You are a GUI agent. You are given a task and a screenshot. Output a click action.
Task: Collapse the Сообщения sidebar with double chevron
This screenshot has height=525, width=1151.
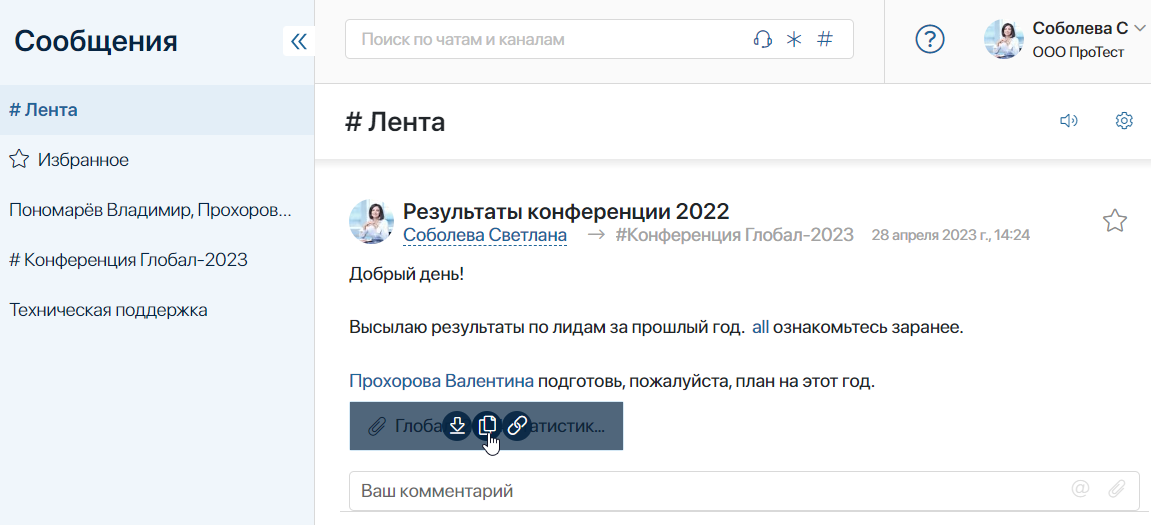pos(299,41)
